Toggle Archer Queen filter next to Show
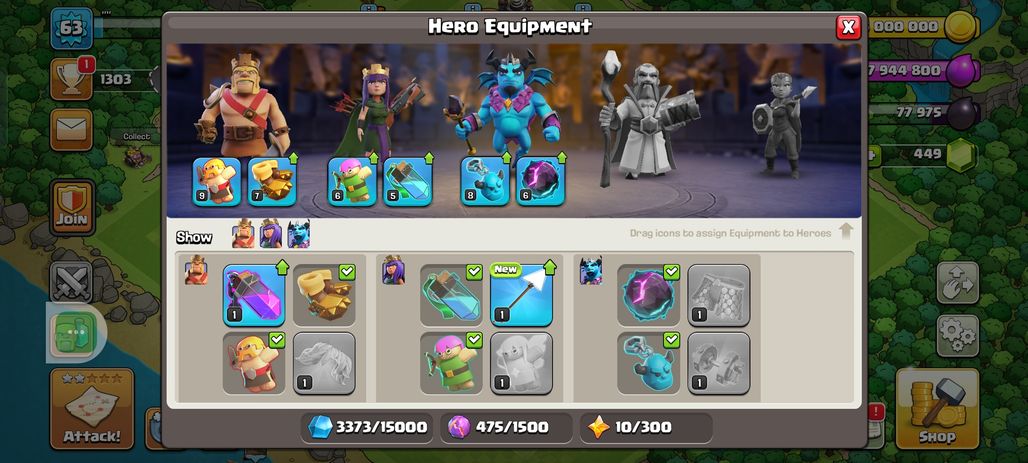The image size is (1028, 463). point(271,233)
